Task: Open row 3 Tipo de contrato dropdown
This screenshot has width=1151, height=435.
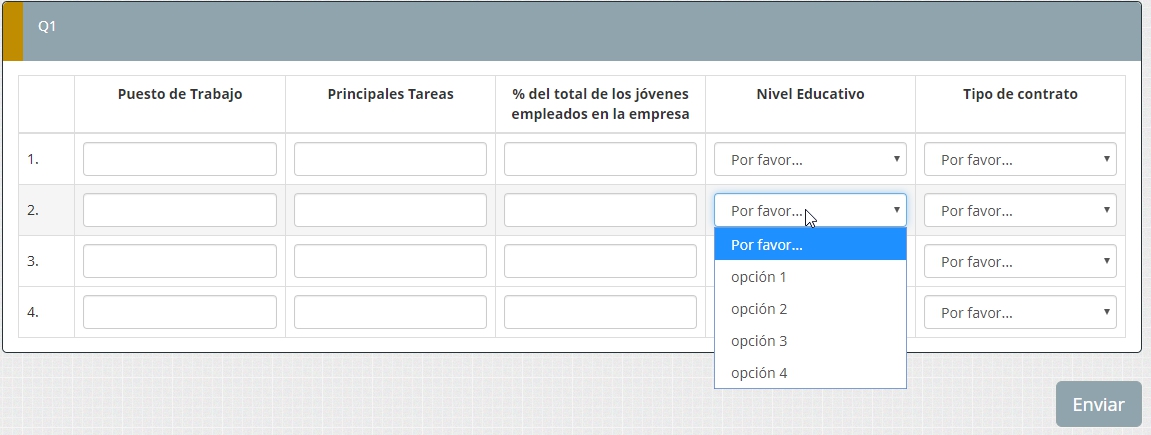Action: pos(1020,261)
